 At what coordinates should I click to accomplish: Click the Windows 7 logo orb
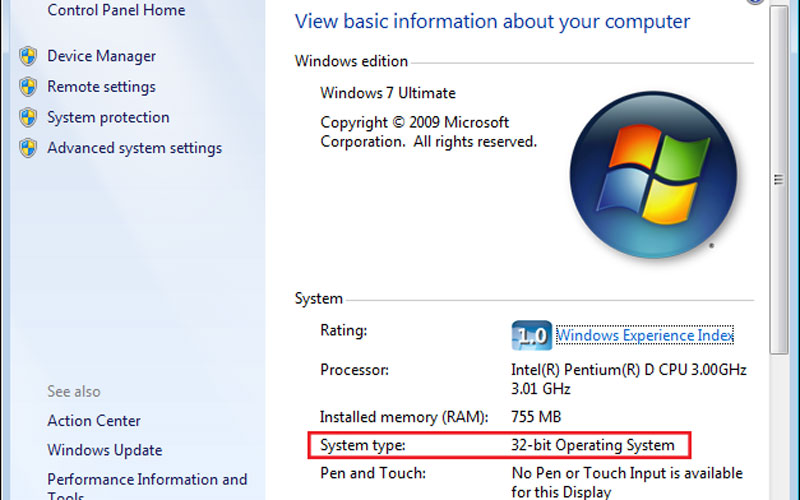(654, 174)
